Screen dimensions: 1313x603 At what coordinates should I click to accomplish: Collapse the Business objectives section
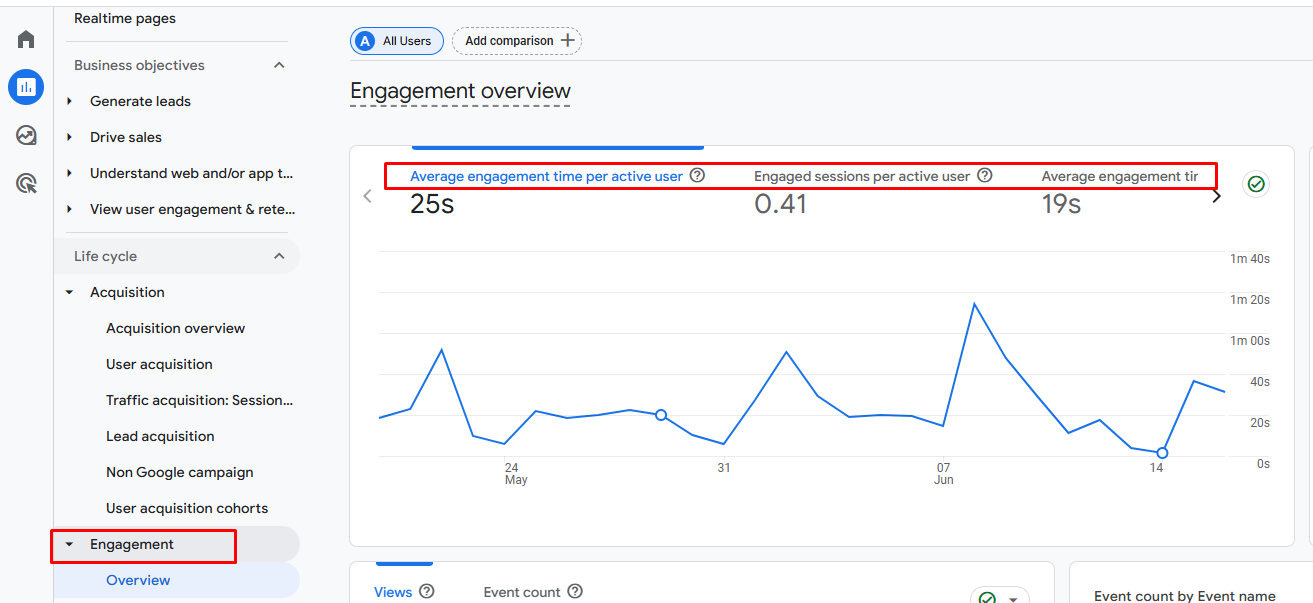pyautogui.click(x=279, y=65)
